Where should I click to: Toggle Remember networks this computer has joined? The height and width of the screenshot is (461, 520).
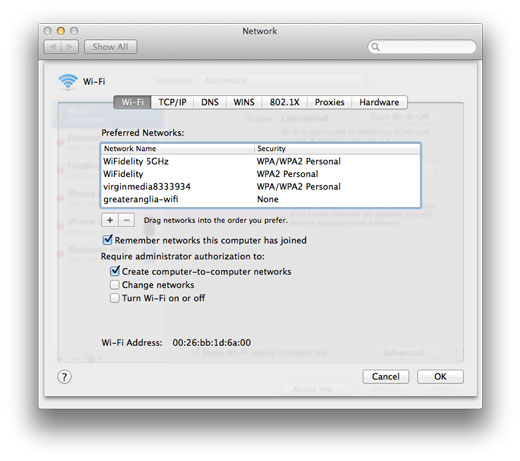pyautogui.click(x=107, y=240)
